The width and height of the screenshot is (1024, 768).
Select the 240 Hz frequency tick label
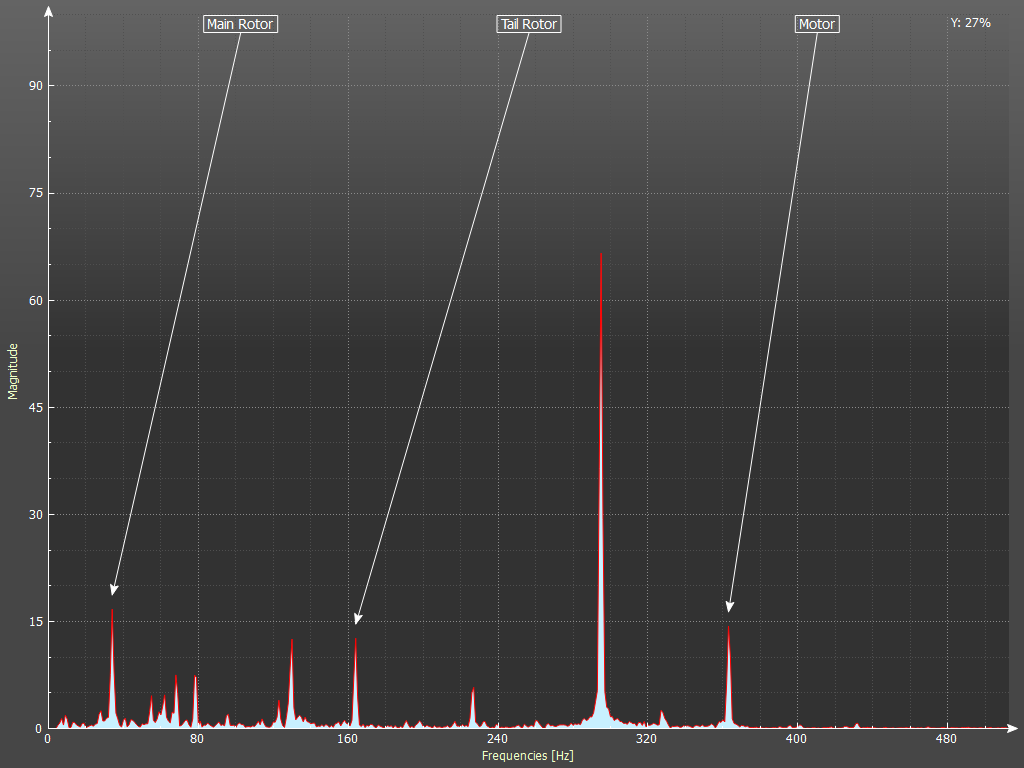pyautogui.click(x=497, y=740)
